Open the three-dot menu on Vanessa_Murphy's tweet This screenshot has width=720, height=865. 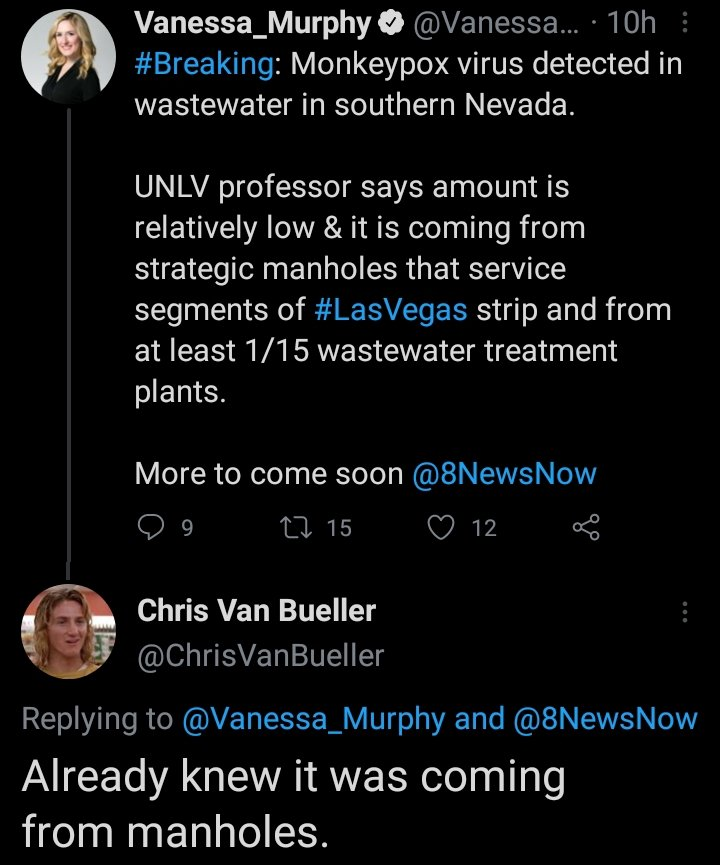[684, 22]
